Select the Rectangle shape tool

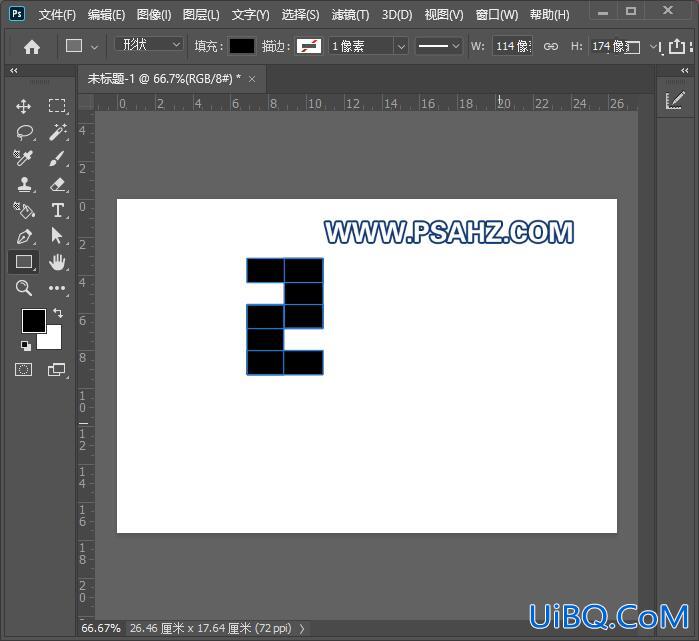pyautogui.click(x=24, y=262)
